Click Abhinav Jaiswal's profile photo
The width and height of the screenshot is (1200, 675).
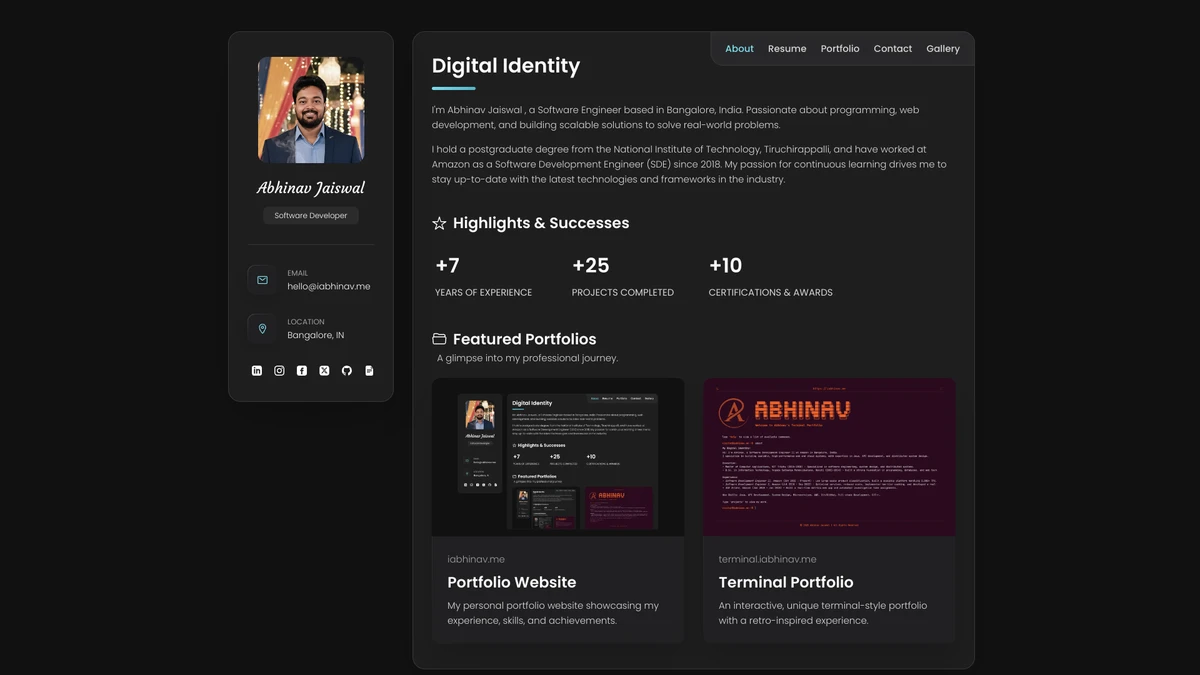point(310,110)
